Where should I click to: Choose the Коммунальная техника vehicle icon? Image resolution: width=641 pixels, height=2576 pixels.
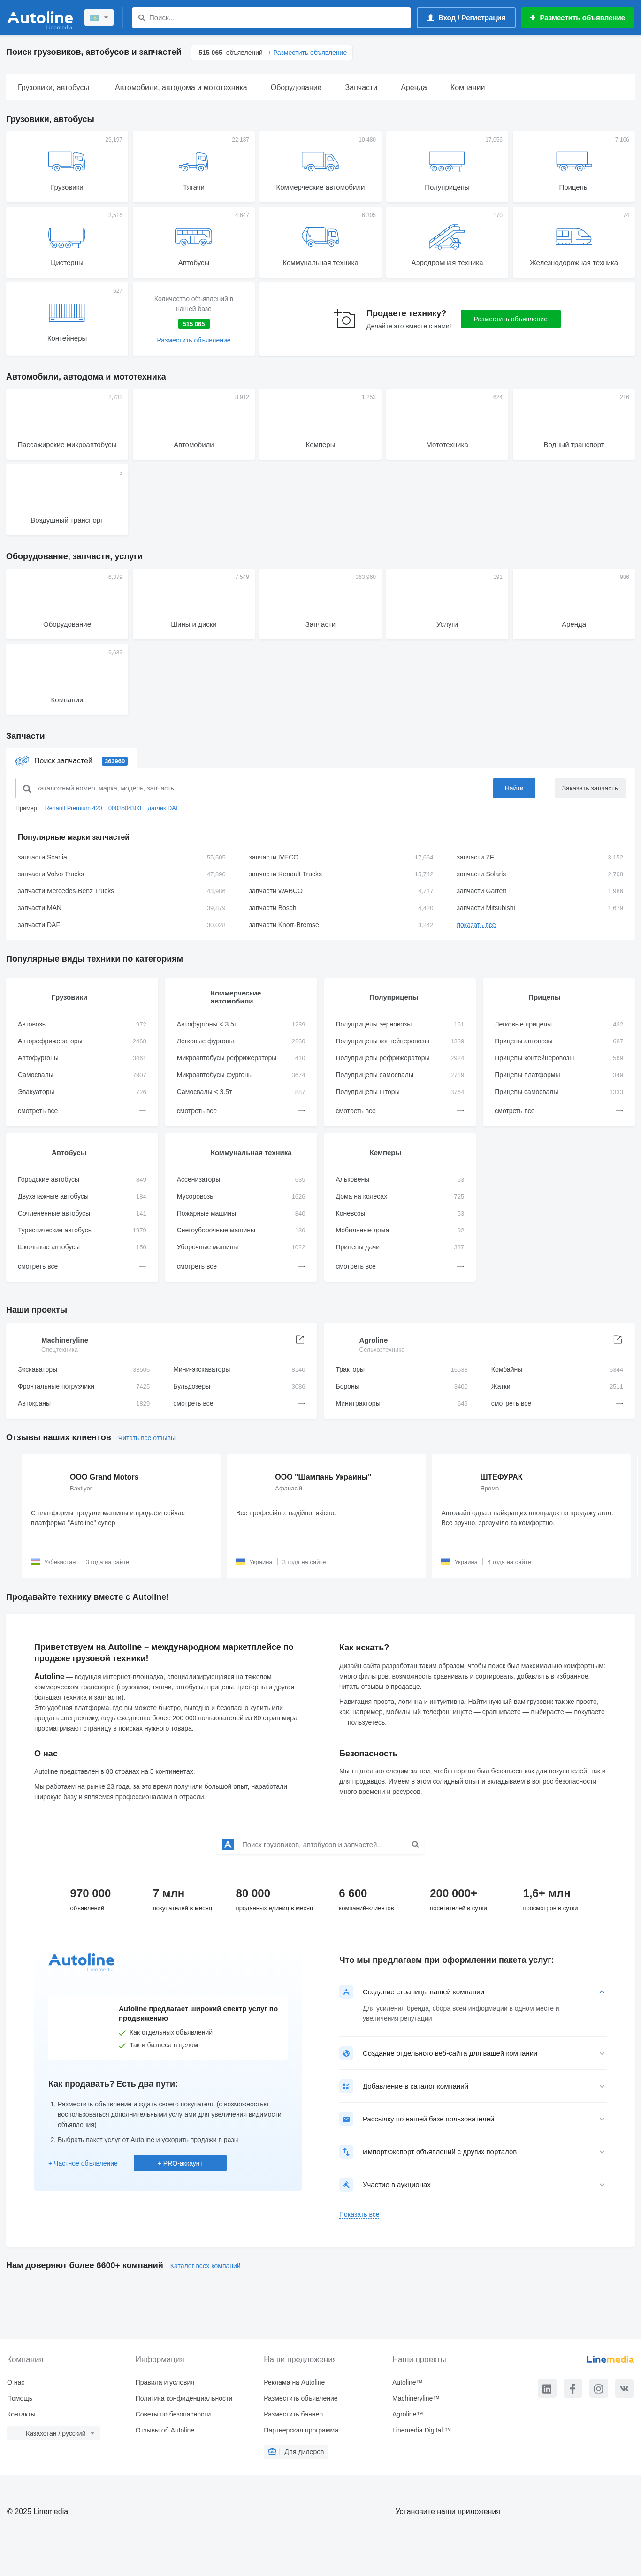(x=320, y=236)
